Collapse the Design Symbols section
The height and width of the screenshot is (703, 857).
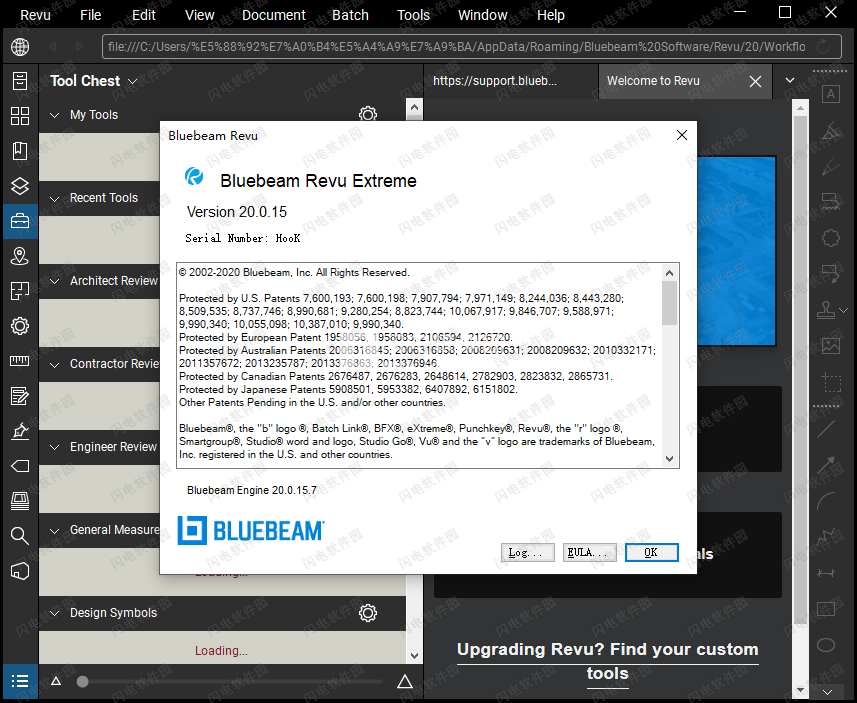click(54, 614)
